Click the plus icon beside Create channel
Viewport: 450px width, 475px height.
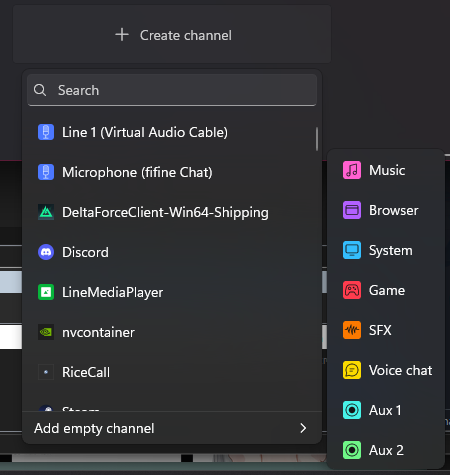[122, 35]
